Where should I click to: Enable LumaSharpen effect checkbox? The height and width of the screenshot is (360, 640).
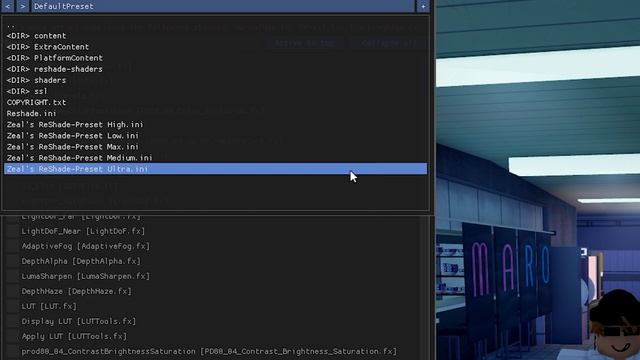point(12,276)
